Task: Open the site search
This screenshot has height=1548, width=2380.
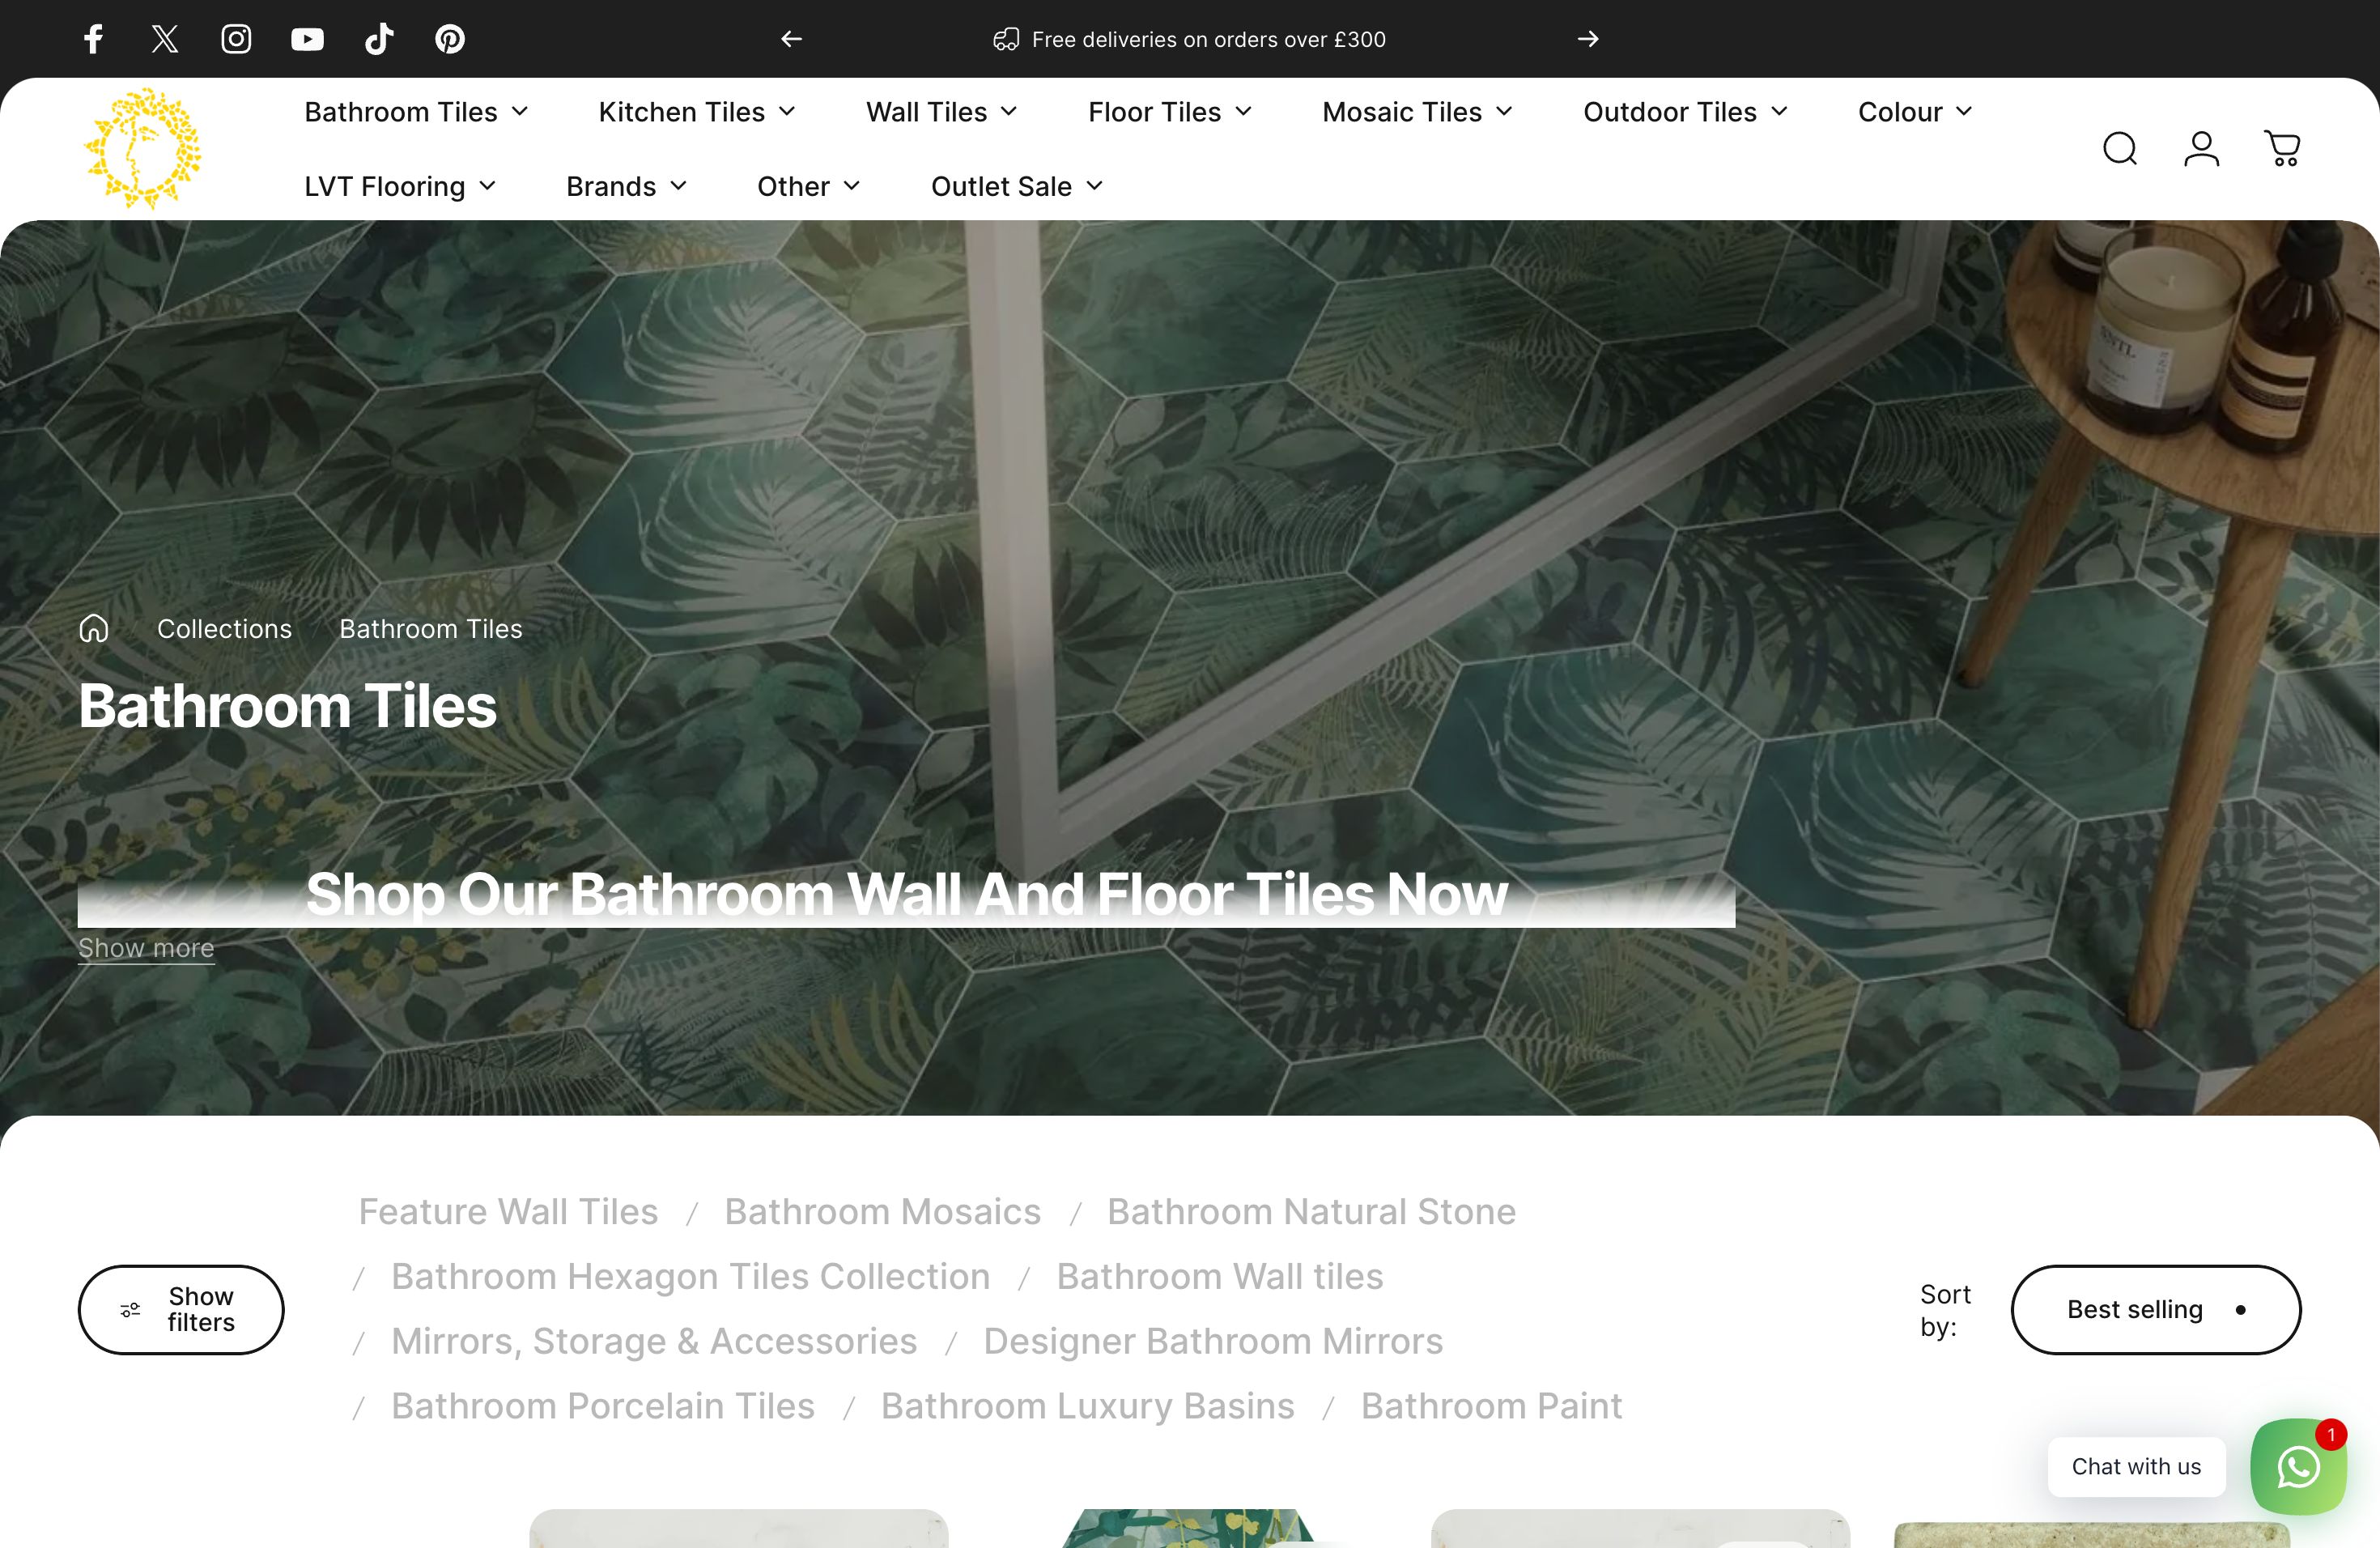Action: pos(2119,148)
